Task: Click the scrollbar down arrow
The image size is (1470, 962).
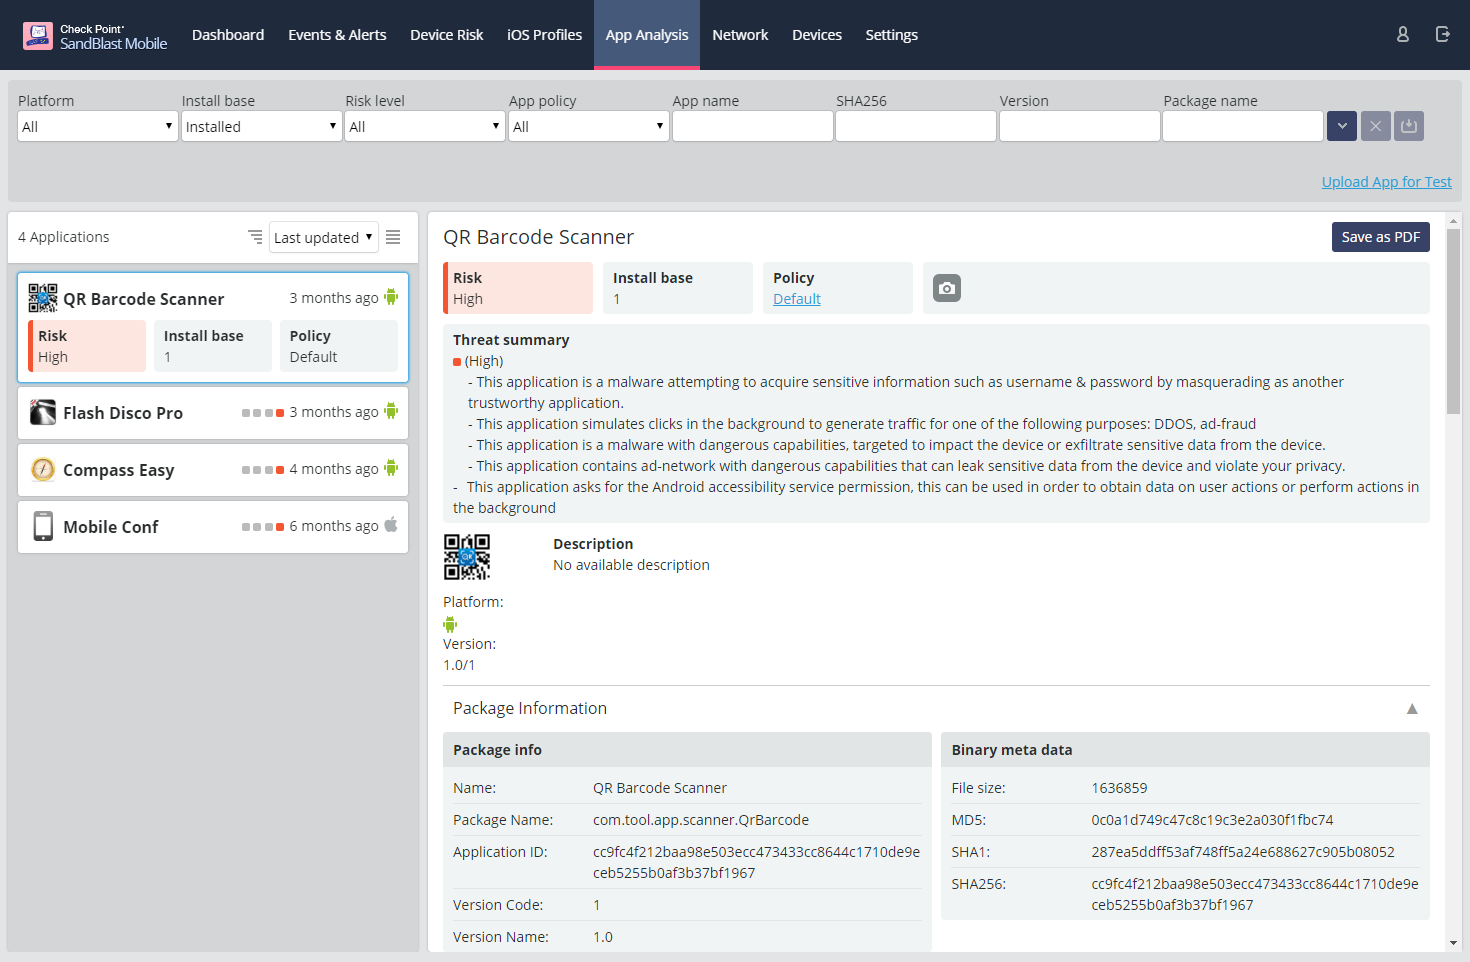Action: pos(1453,943)
